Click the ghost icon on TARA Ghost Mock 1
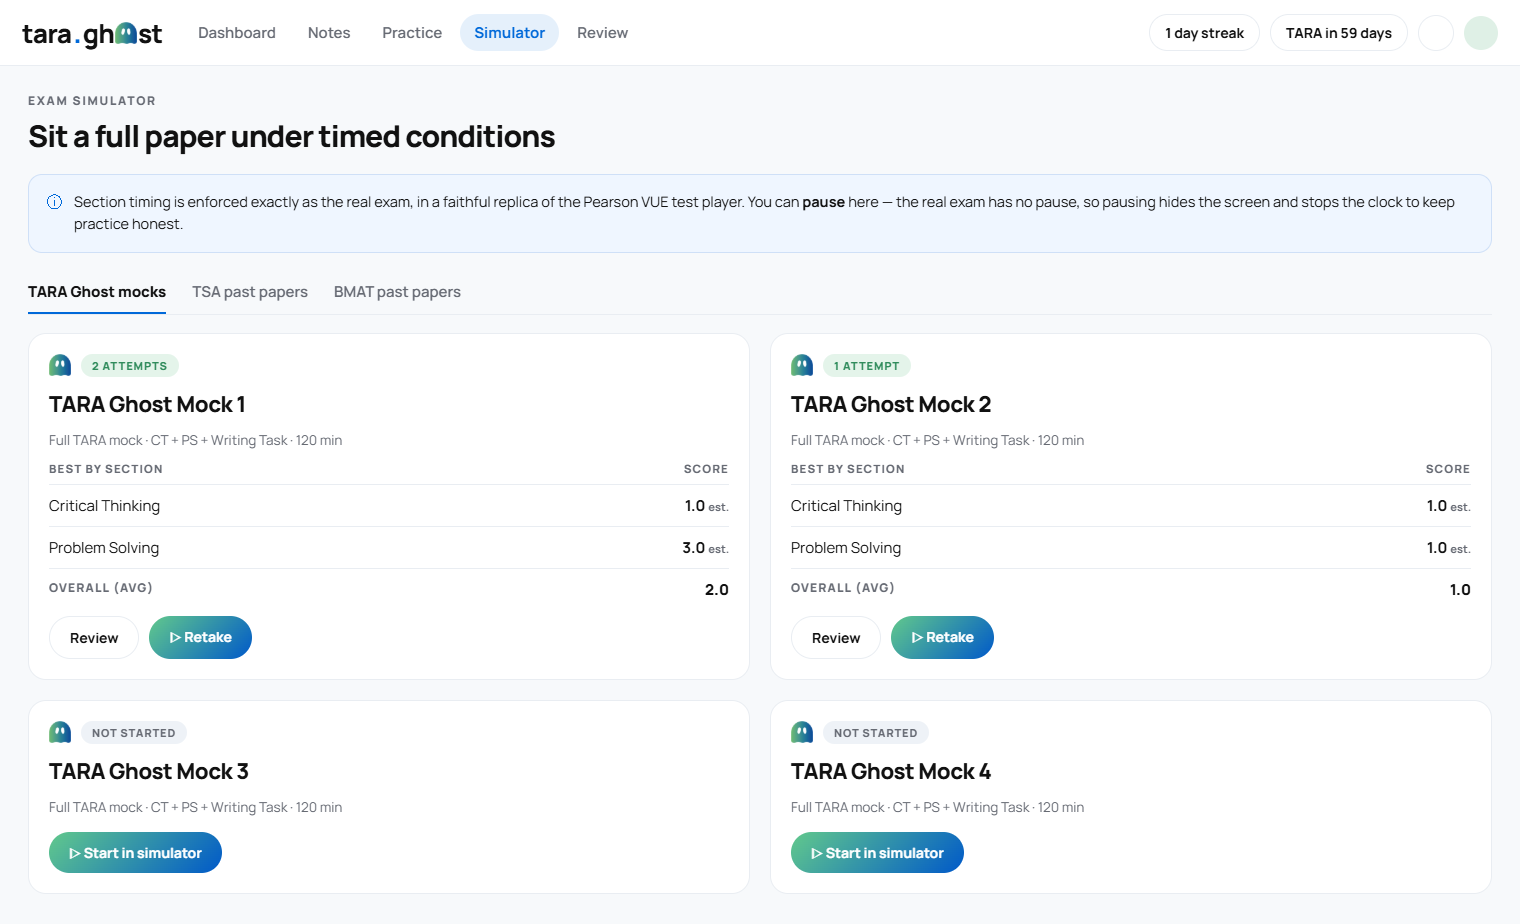This screenshot has width=1520, height=924. 60,365
